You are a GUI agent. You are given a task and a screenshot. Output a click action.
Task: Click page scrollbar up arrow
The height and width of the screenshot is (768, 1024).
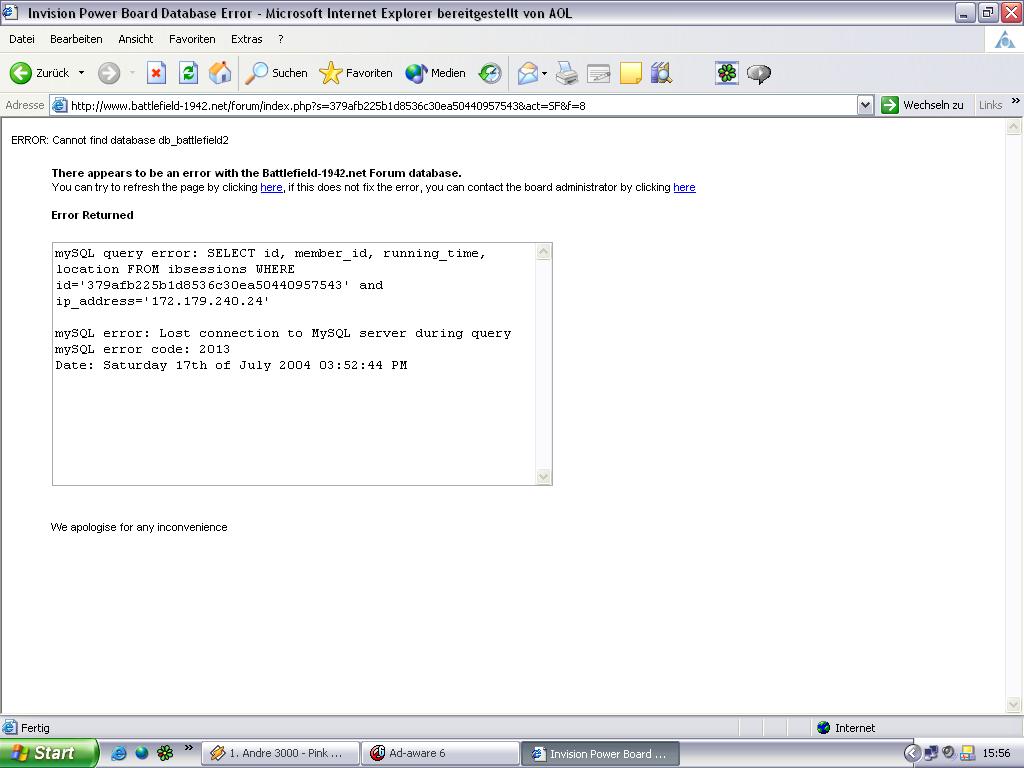click(x=1014, y=127)
